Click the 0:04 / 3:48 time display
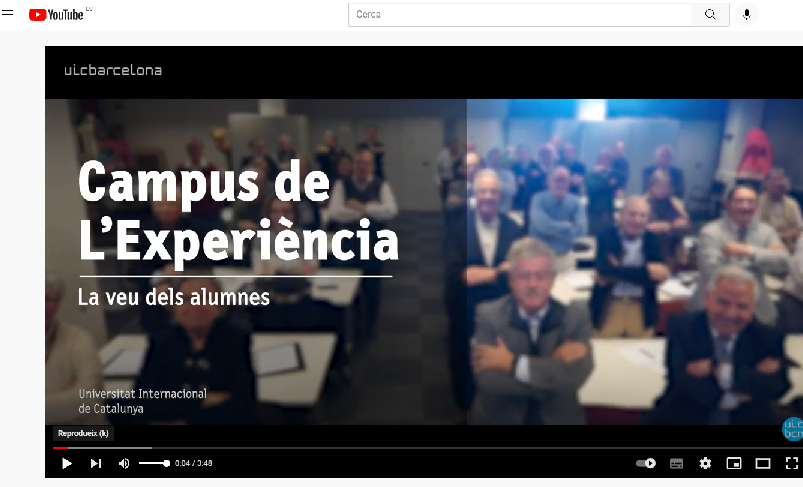The width and height of the screenshot is (803, 487). pos(193,463)
